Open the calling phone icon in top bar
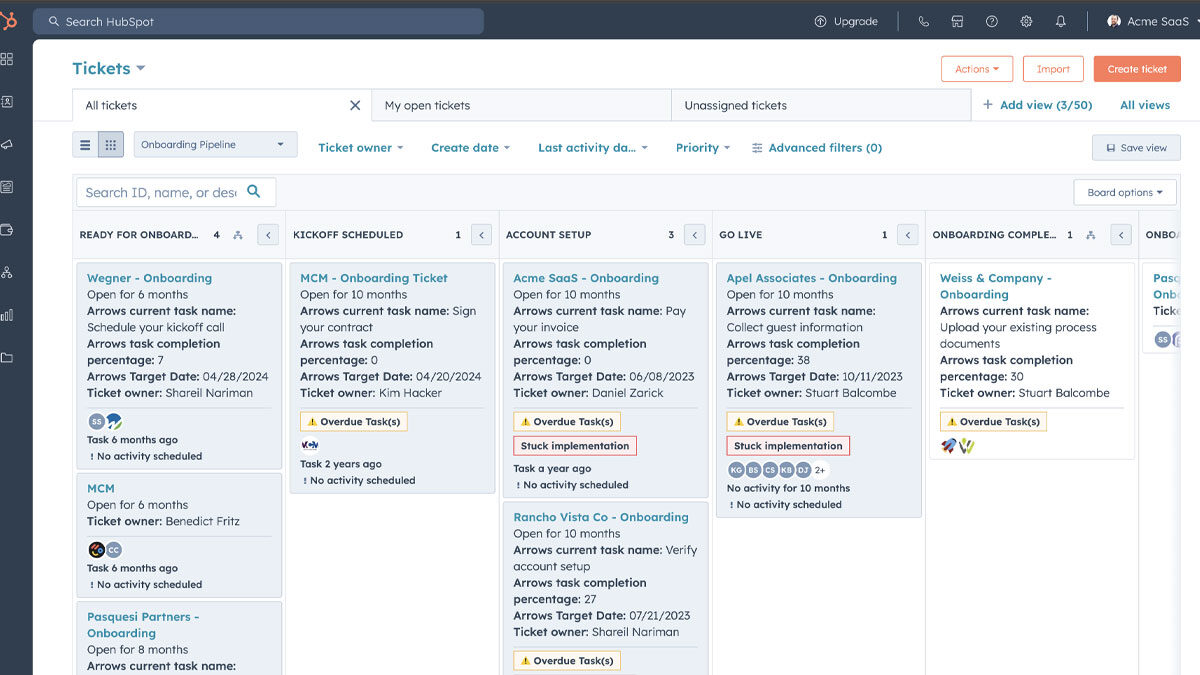Screen dimensions: 1200x675 pyautogui.click(x=923, y=21)
